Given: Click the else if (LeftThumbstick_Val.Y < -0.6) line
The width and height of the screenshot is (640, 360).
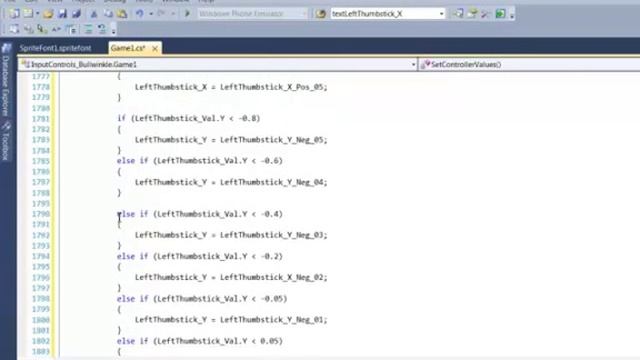Looking at the screenshot, I should coord(200,161).
